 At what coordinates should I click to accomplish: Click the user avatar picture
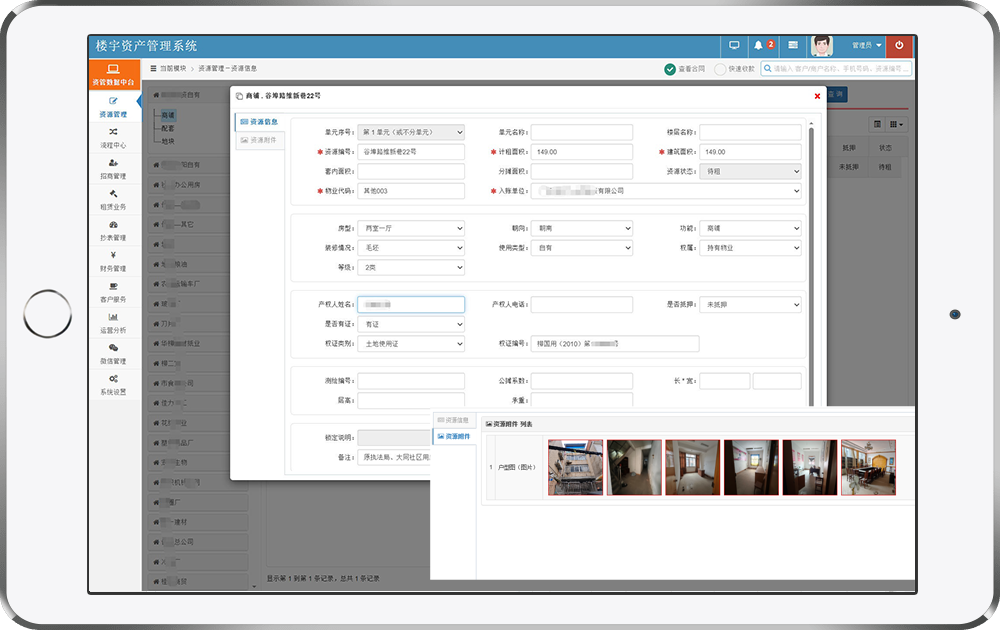coord(821,46)
